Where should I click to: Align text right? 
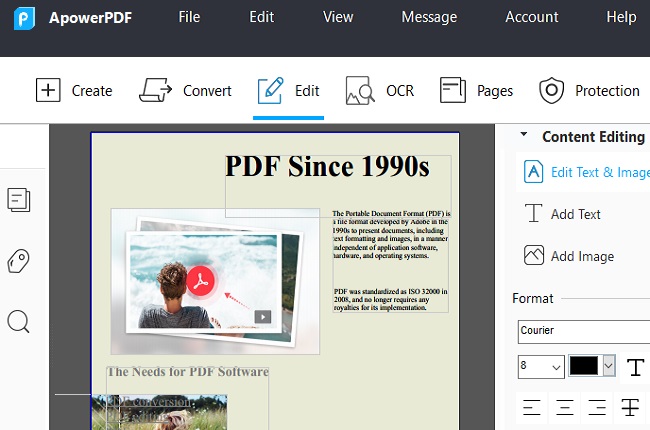pyautogui.click(x=597, y=407)
